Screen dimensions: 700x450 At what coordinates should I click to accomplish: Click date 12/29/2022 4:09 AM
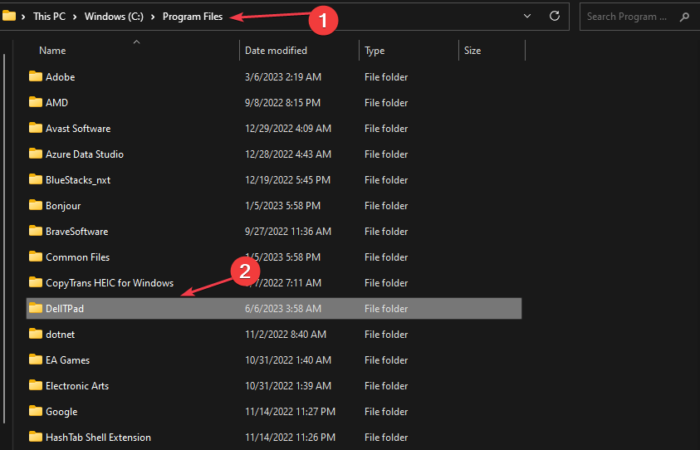pos(288,129)
